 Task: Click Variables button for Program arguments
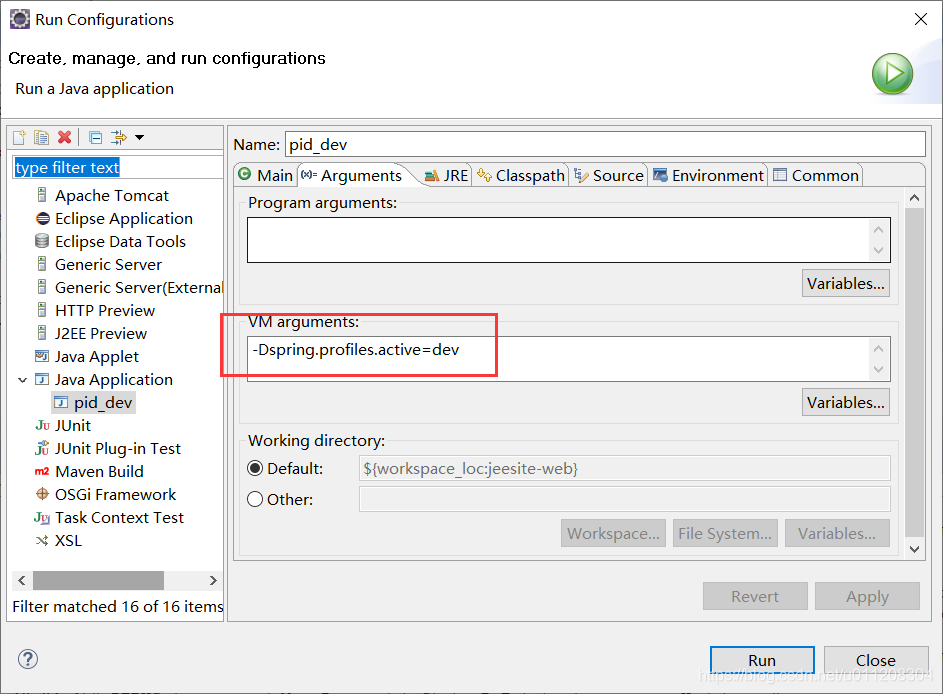pyautogui.click(x=846, y=283)
